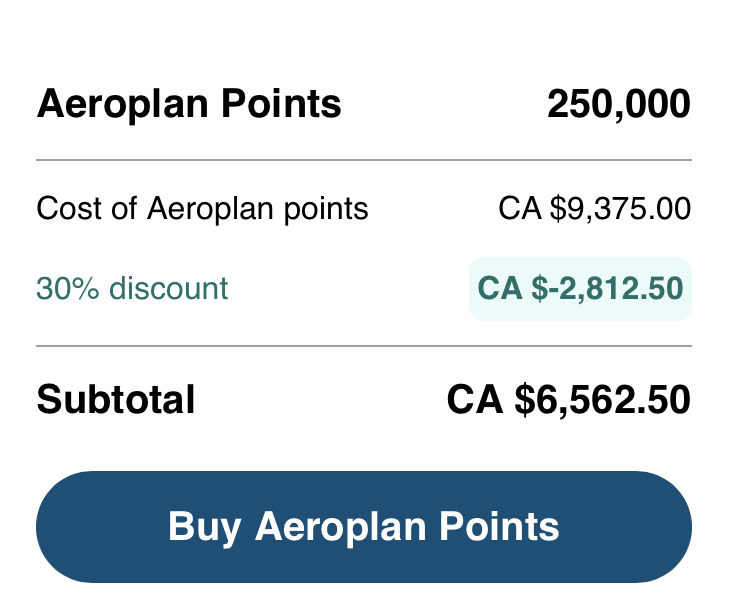756x606 pixels.
Task: Click the word "Buy" on the blue button
Action: (206, 527)
